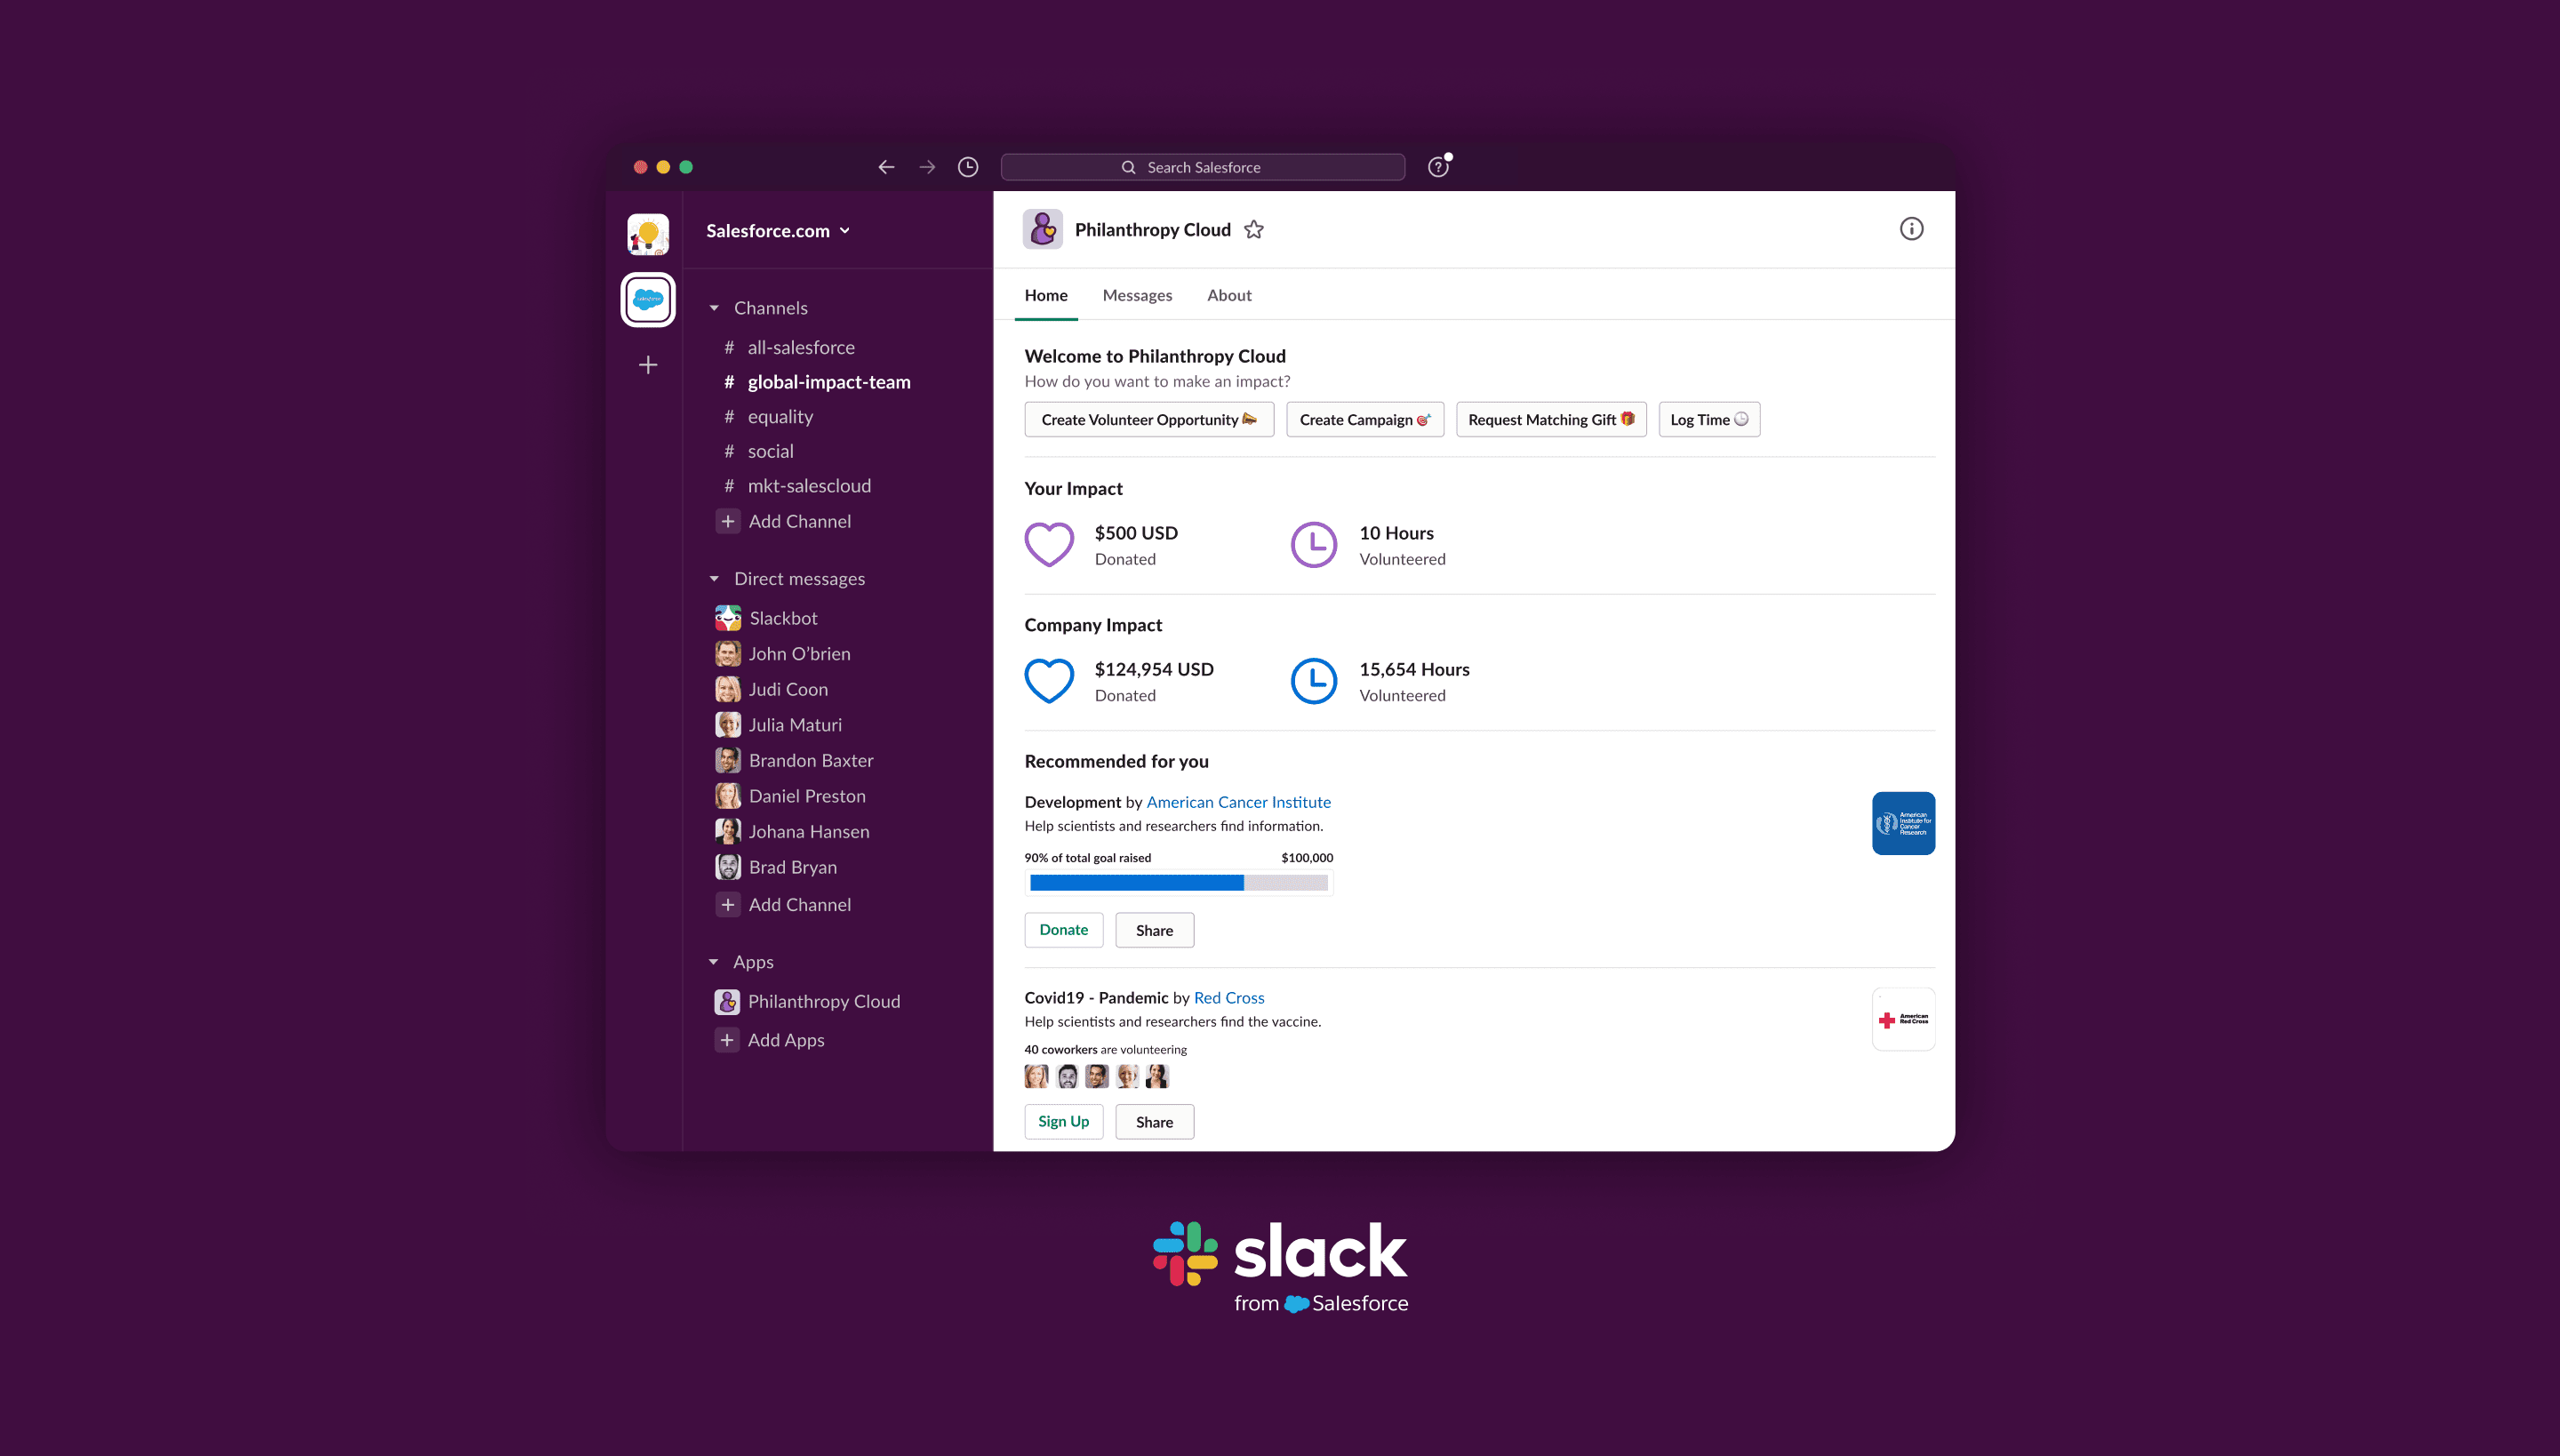Click the plus icon to add a workspace
Image resolution: width=2560 pixels, height=1456 pixels.
[648, 365]
